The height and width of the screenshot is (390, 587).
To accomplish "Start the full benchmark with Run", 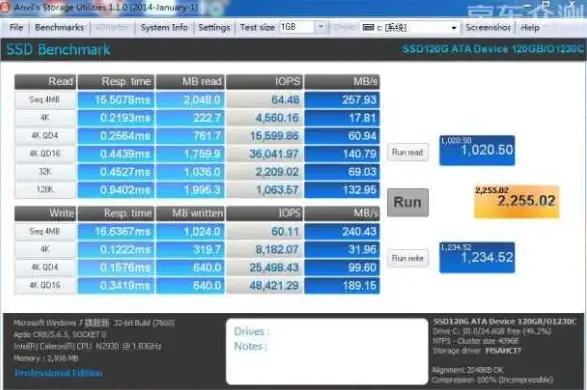I will [x=408, y=202].
